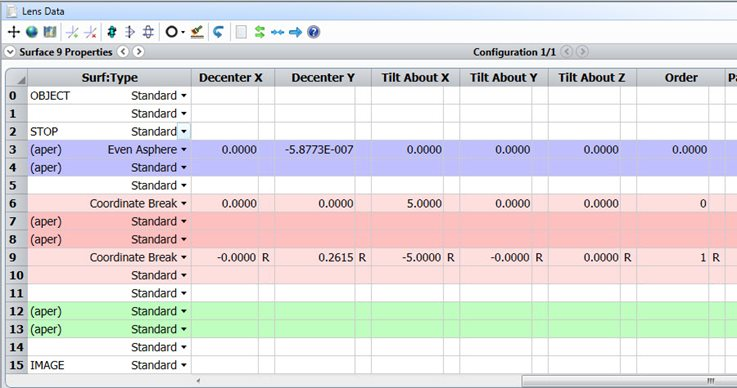Open the surface type dropdown for surface 10
This screenshot has width=737, height=388.
tap(184, 275)
